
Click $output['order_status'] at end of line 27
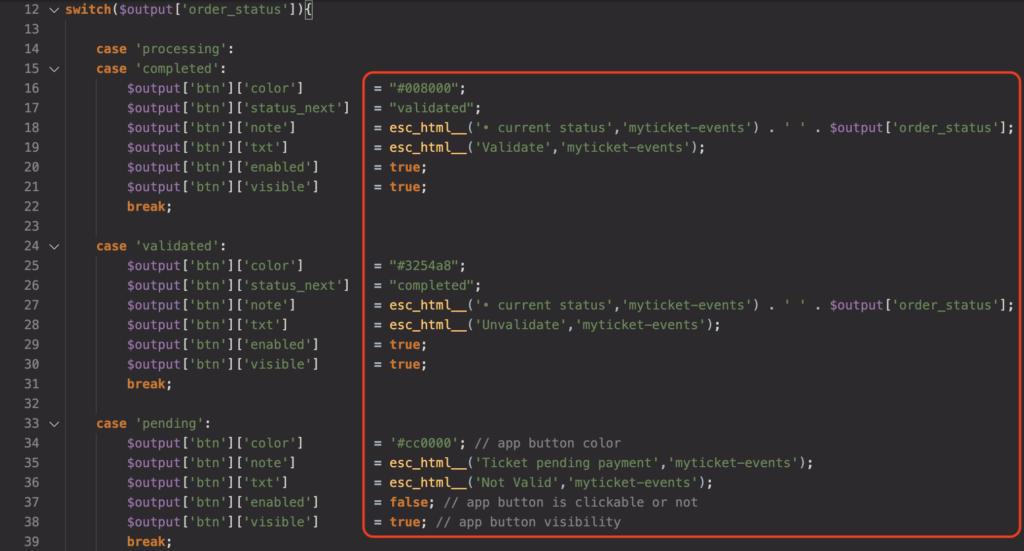coord(918,306)
